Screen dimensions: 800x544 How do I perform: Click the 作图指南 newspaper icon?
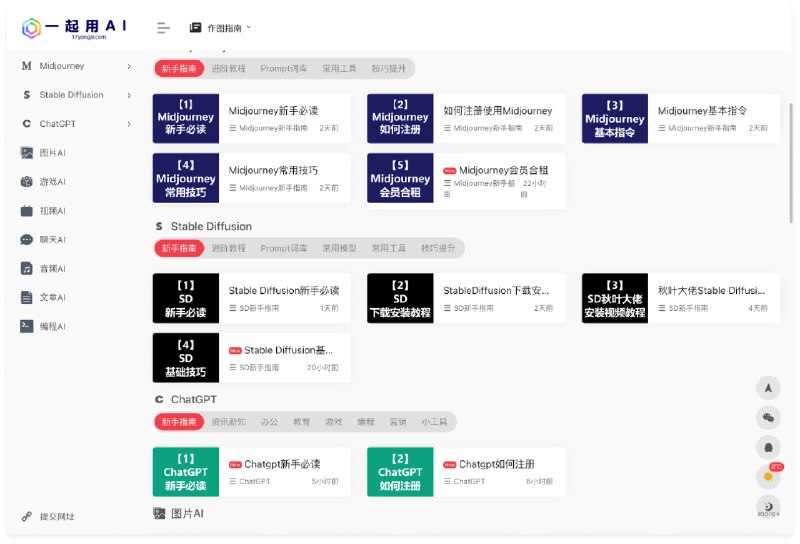tap(195, 28)
